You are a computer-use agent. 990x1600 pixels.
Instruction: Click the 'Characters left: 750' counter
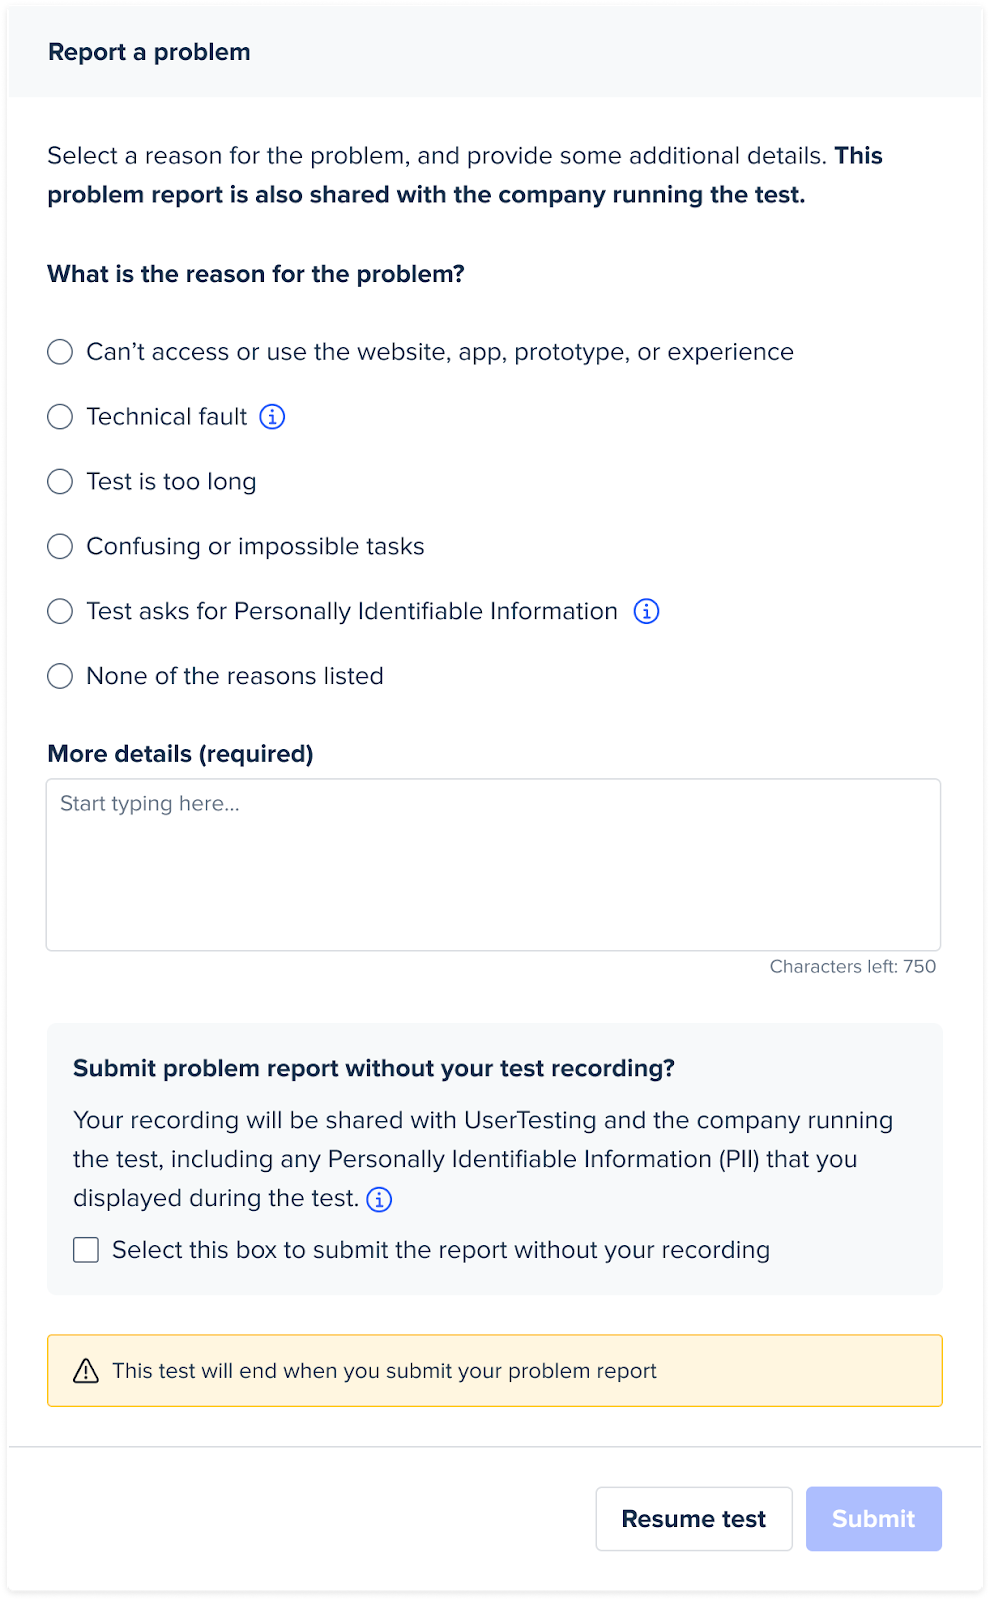pyautogui.click(x=853, y=966)
